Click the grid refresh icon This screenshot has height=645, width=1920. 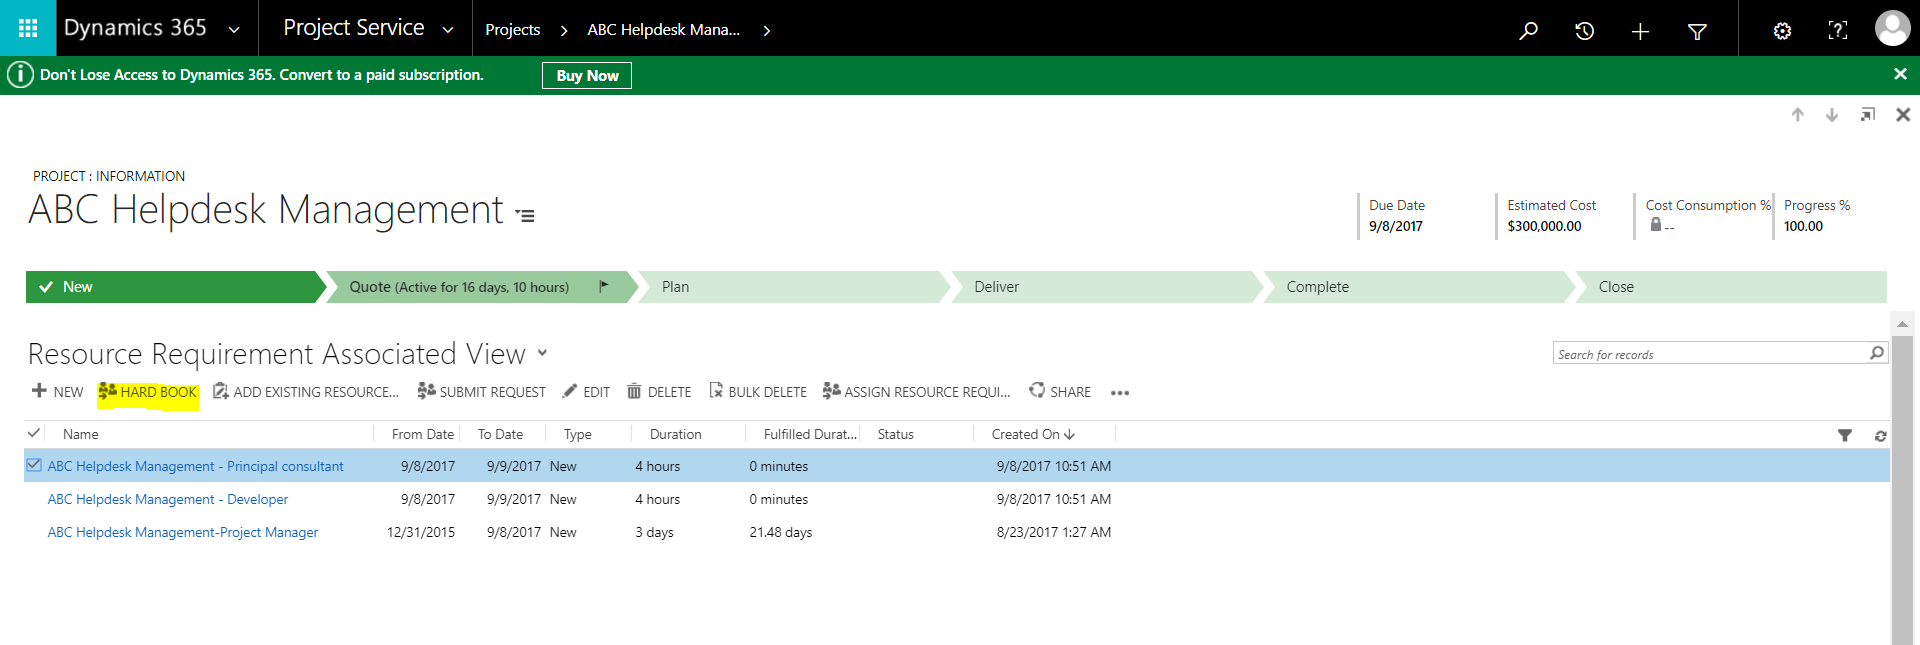pyautogui.click(x=1880, y=436)
